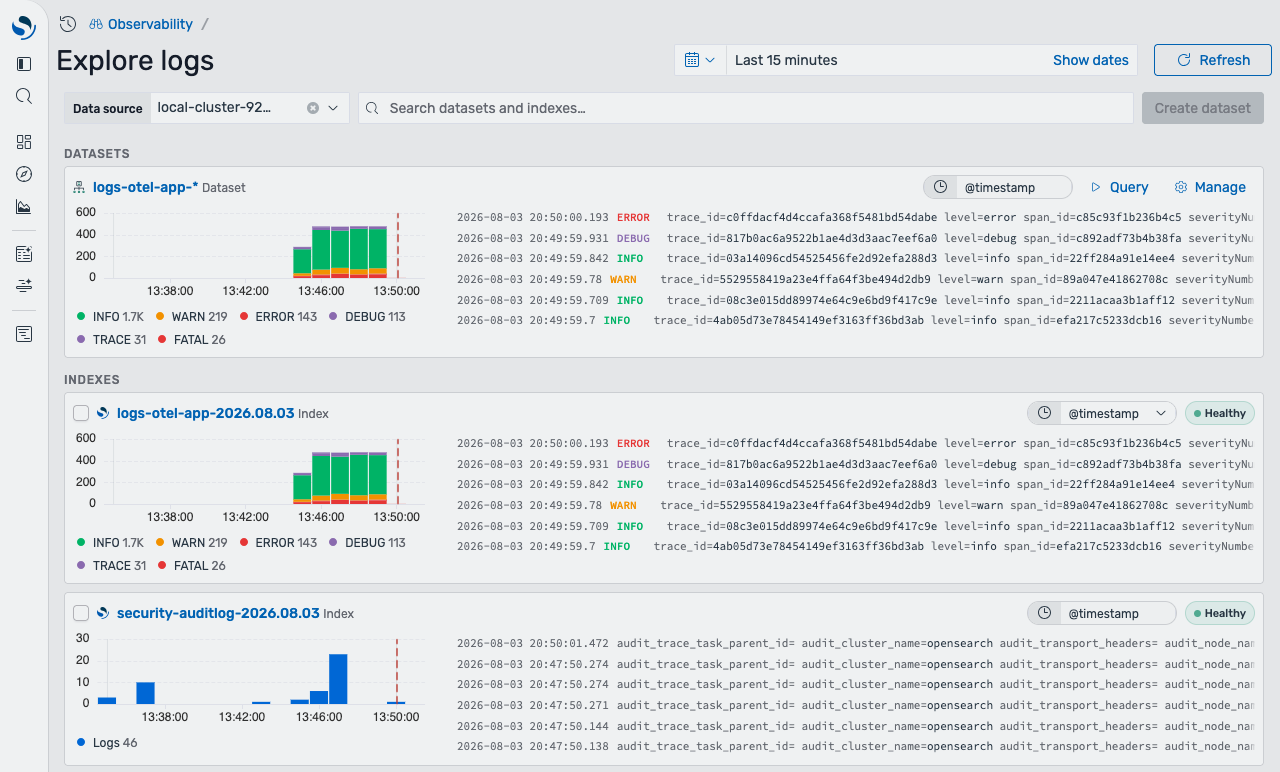Screen dimensions: 1280x772
Task: Open the calendar quick-select dropdown
Action: tap(700, 60)
